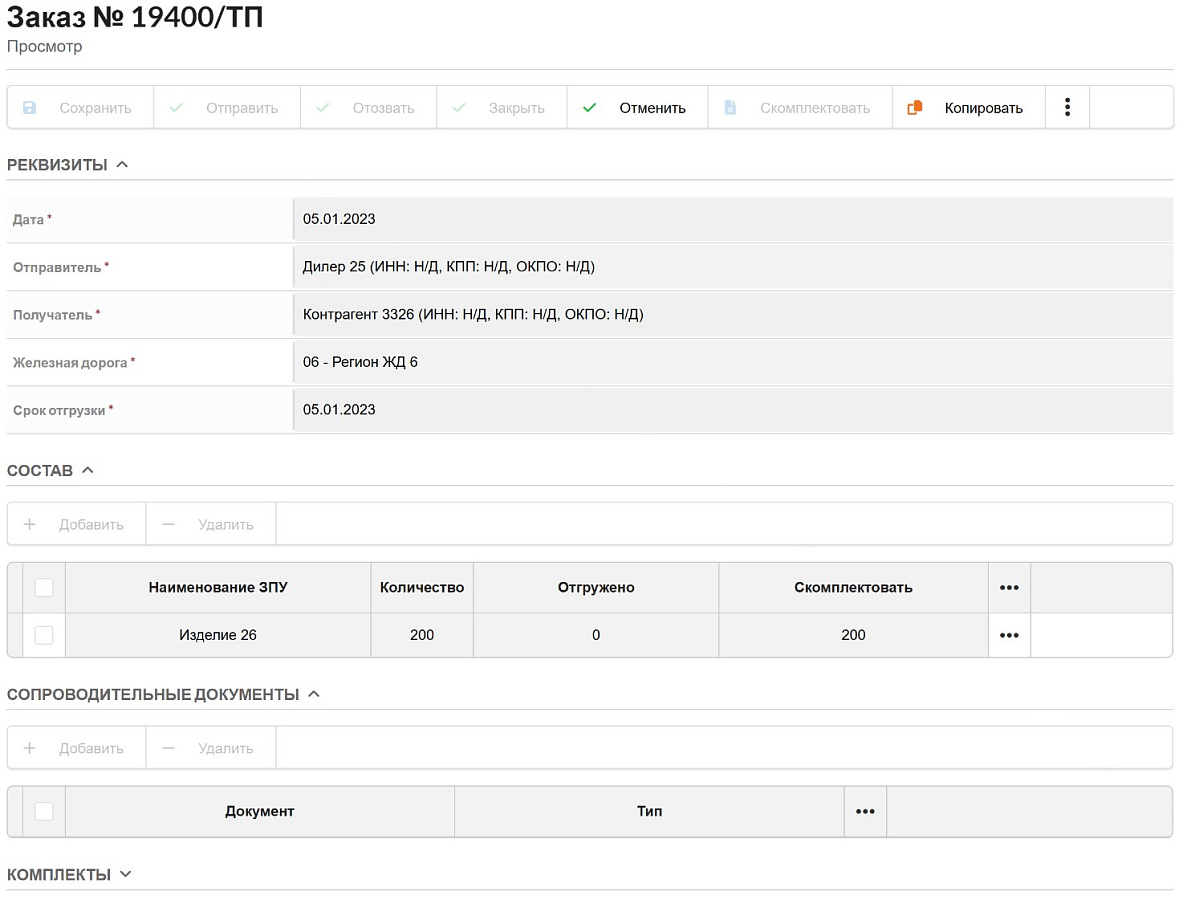Collapse the Реквизиты section
1183x900 pixels.
point(122,164)
